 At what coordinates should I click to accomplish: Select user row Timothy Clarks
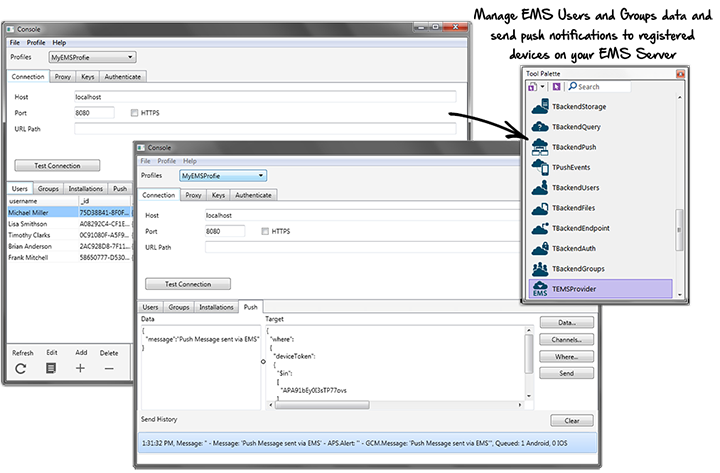[x=70, y=235]
